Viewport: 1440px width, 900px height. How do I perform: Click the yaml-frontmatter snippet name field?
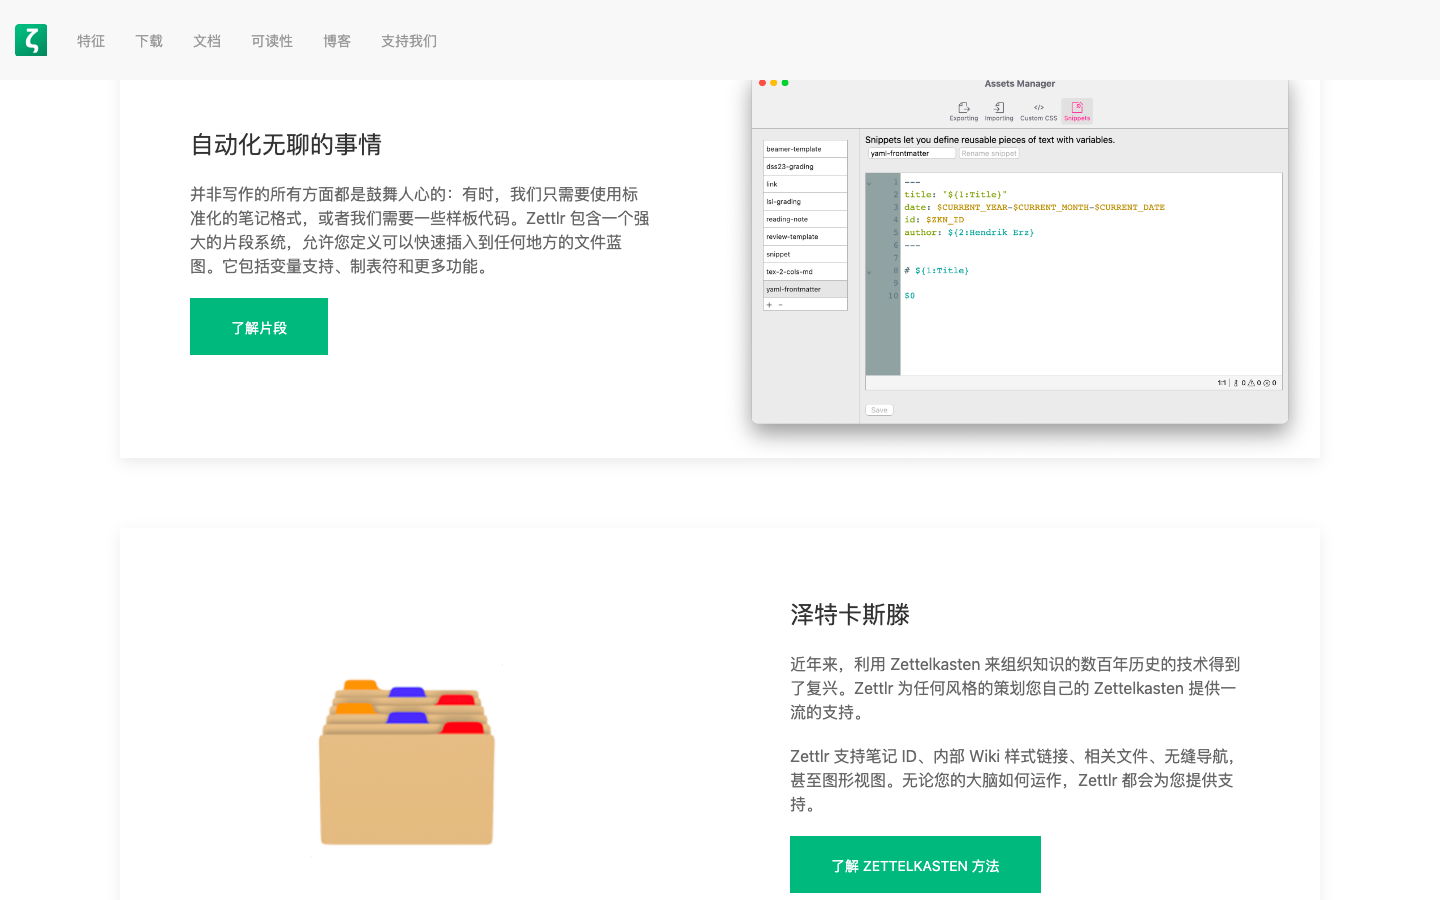tap(911, 154)
